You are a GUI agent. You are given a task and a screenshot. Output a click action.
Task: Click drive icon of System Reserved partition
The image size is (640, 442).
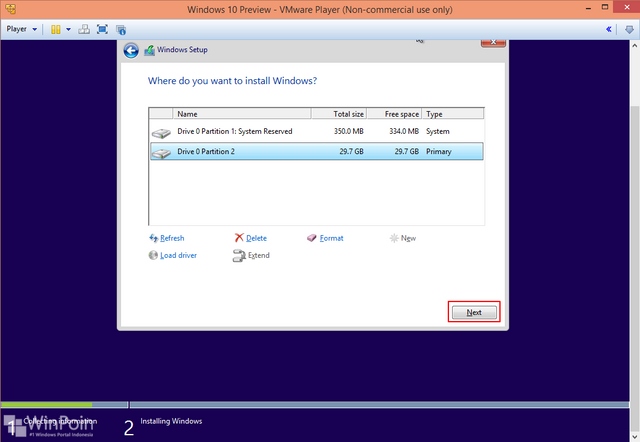pyautogui.click(x=161, y=133)
